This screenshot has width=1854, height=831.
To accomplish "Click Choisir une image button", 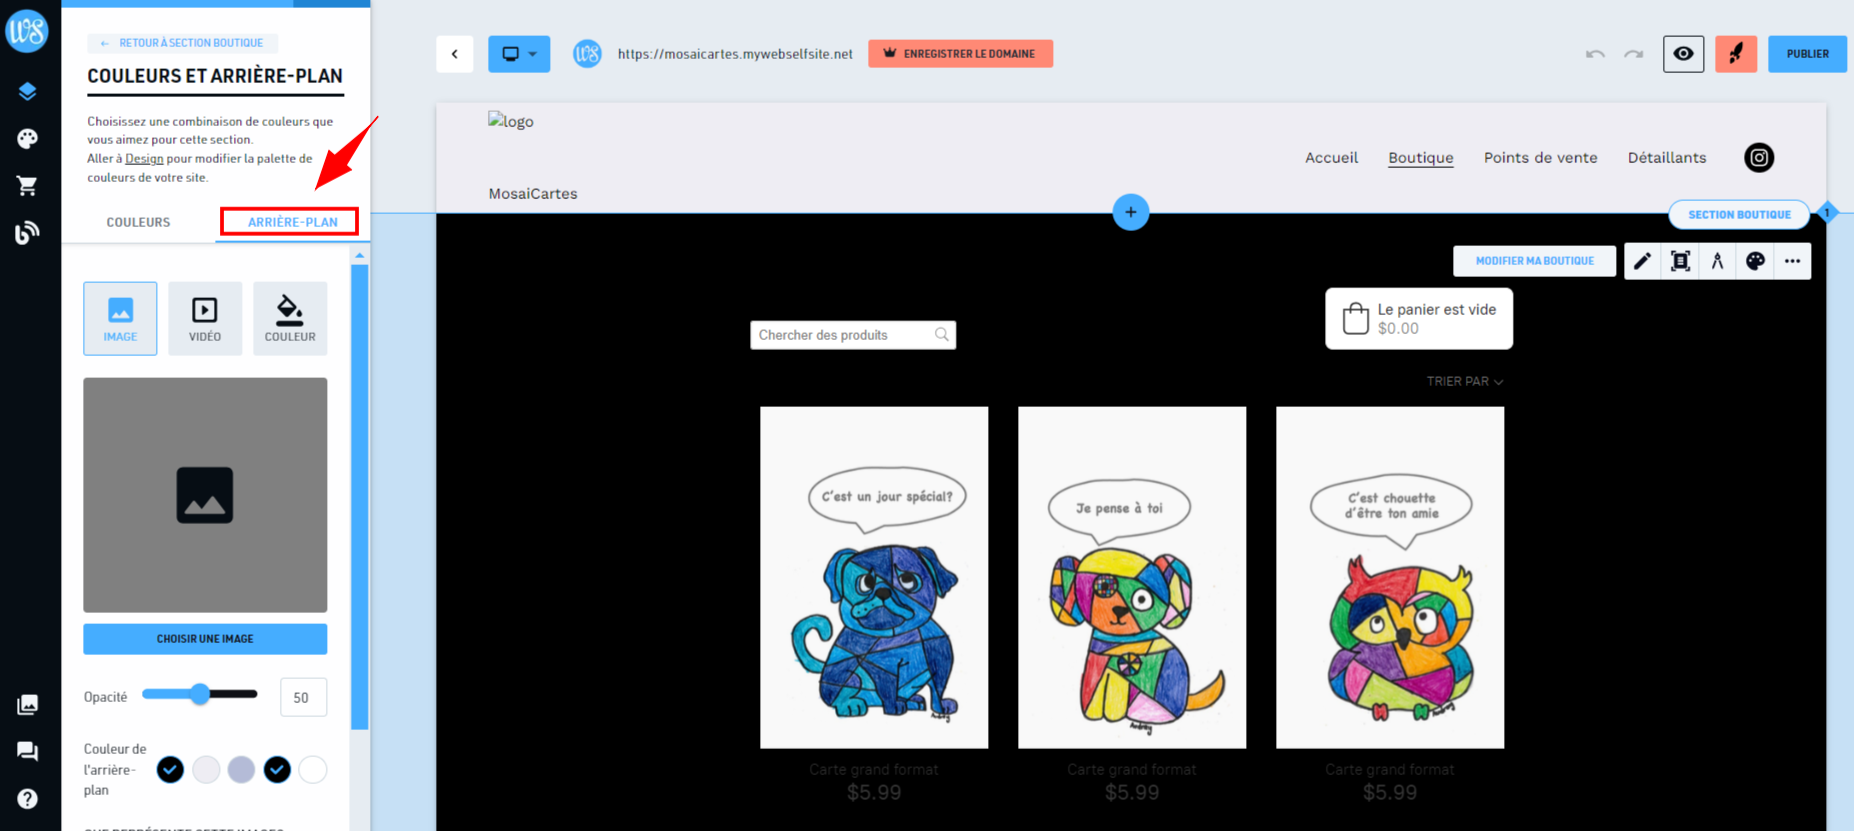I will point(205,639).
